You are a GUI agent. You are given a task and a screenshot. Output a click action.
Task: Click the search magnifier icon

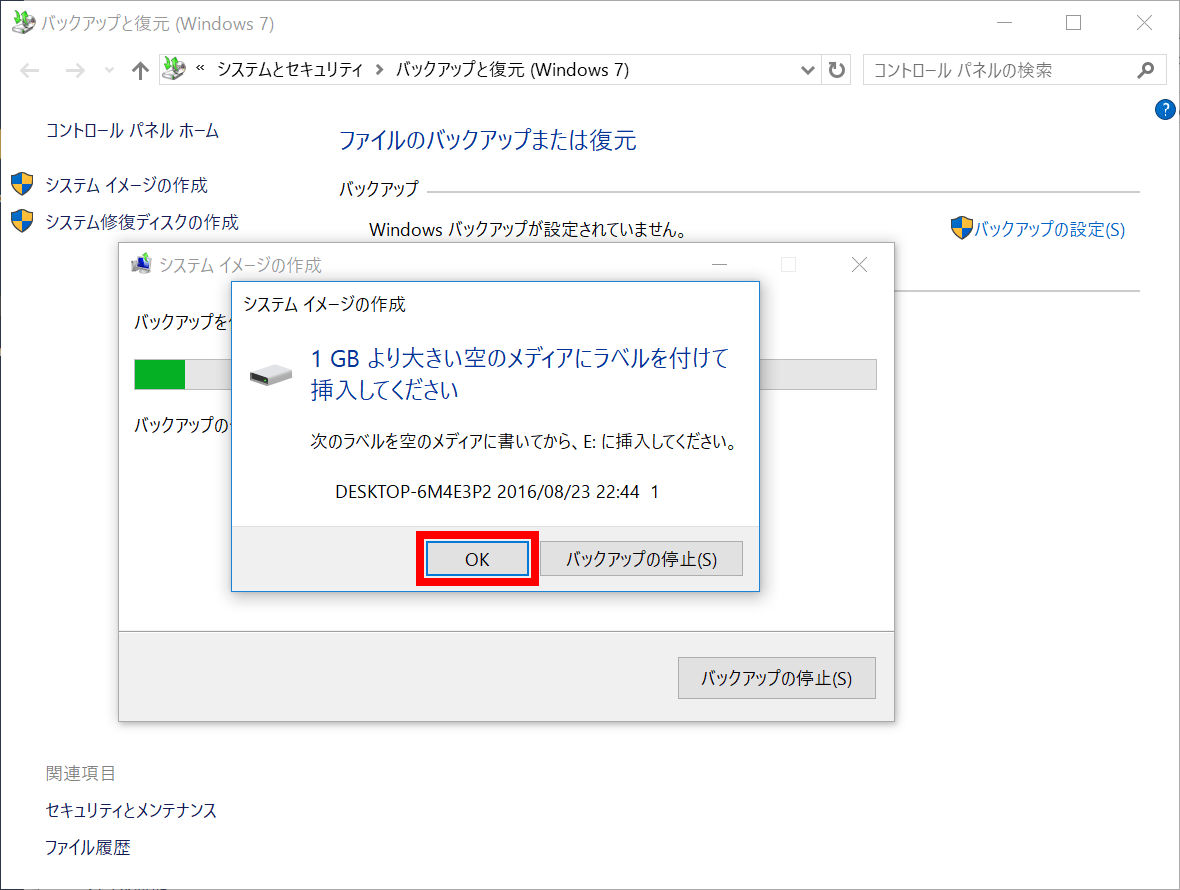tap(1145, 70)
